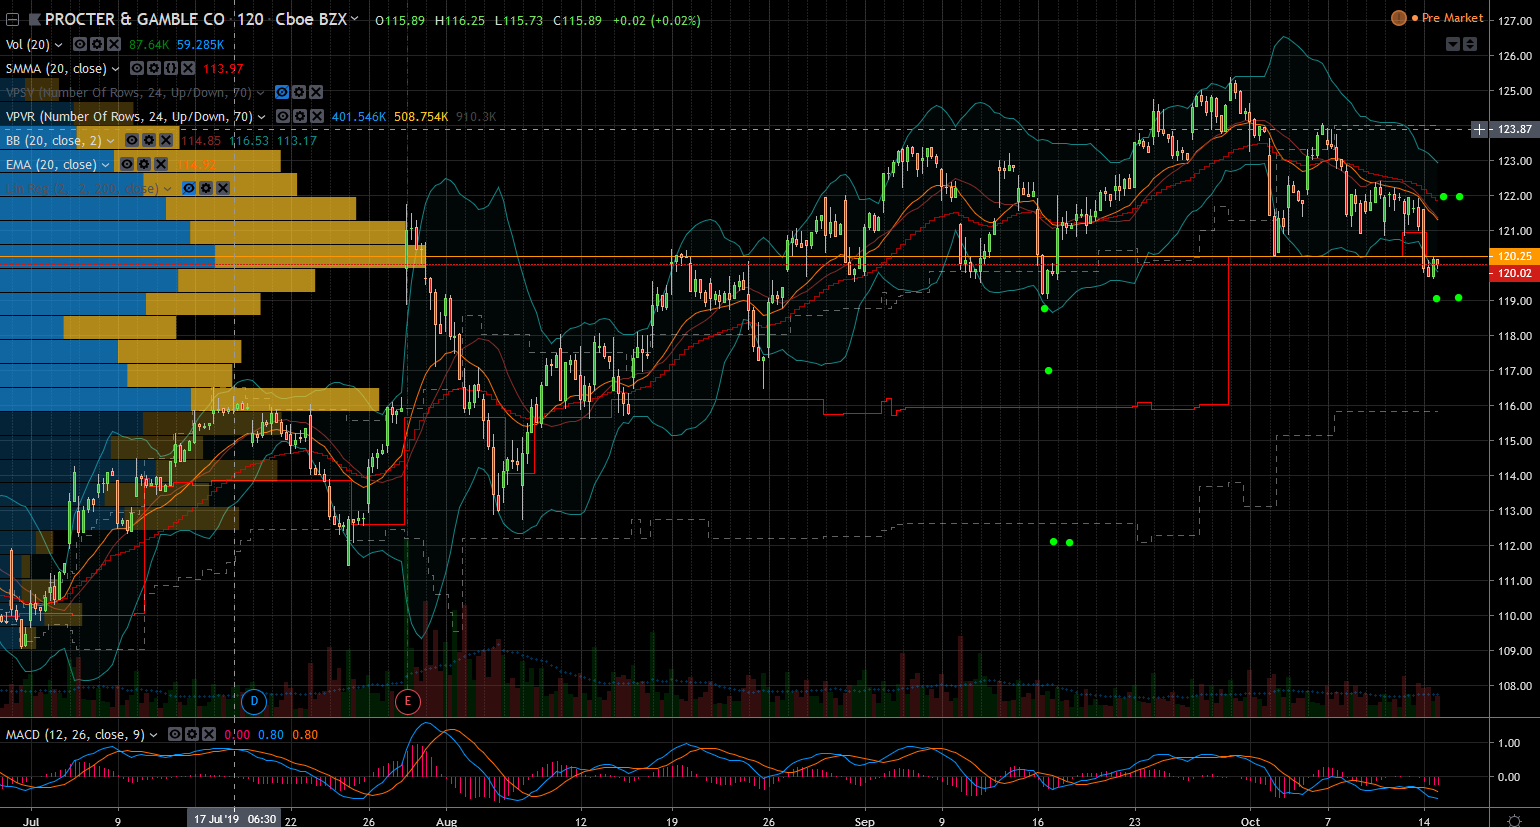Viewport: 1540px width, 827px height.
Task: Move the main pane down
Action: point(1453,44)
